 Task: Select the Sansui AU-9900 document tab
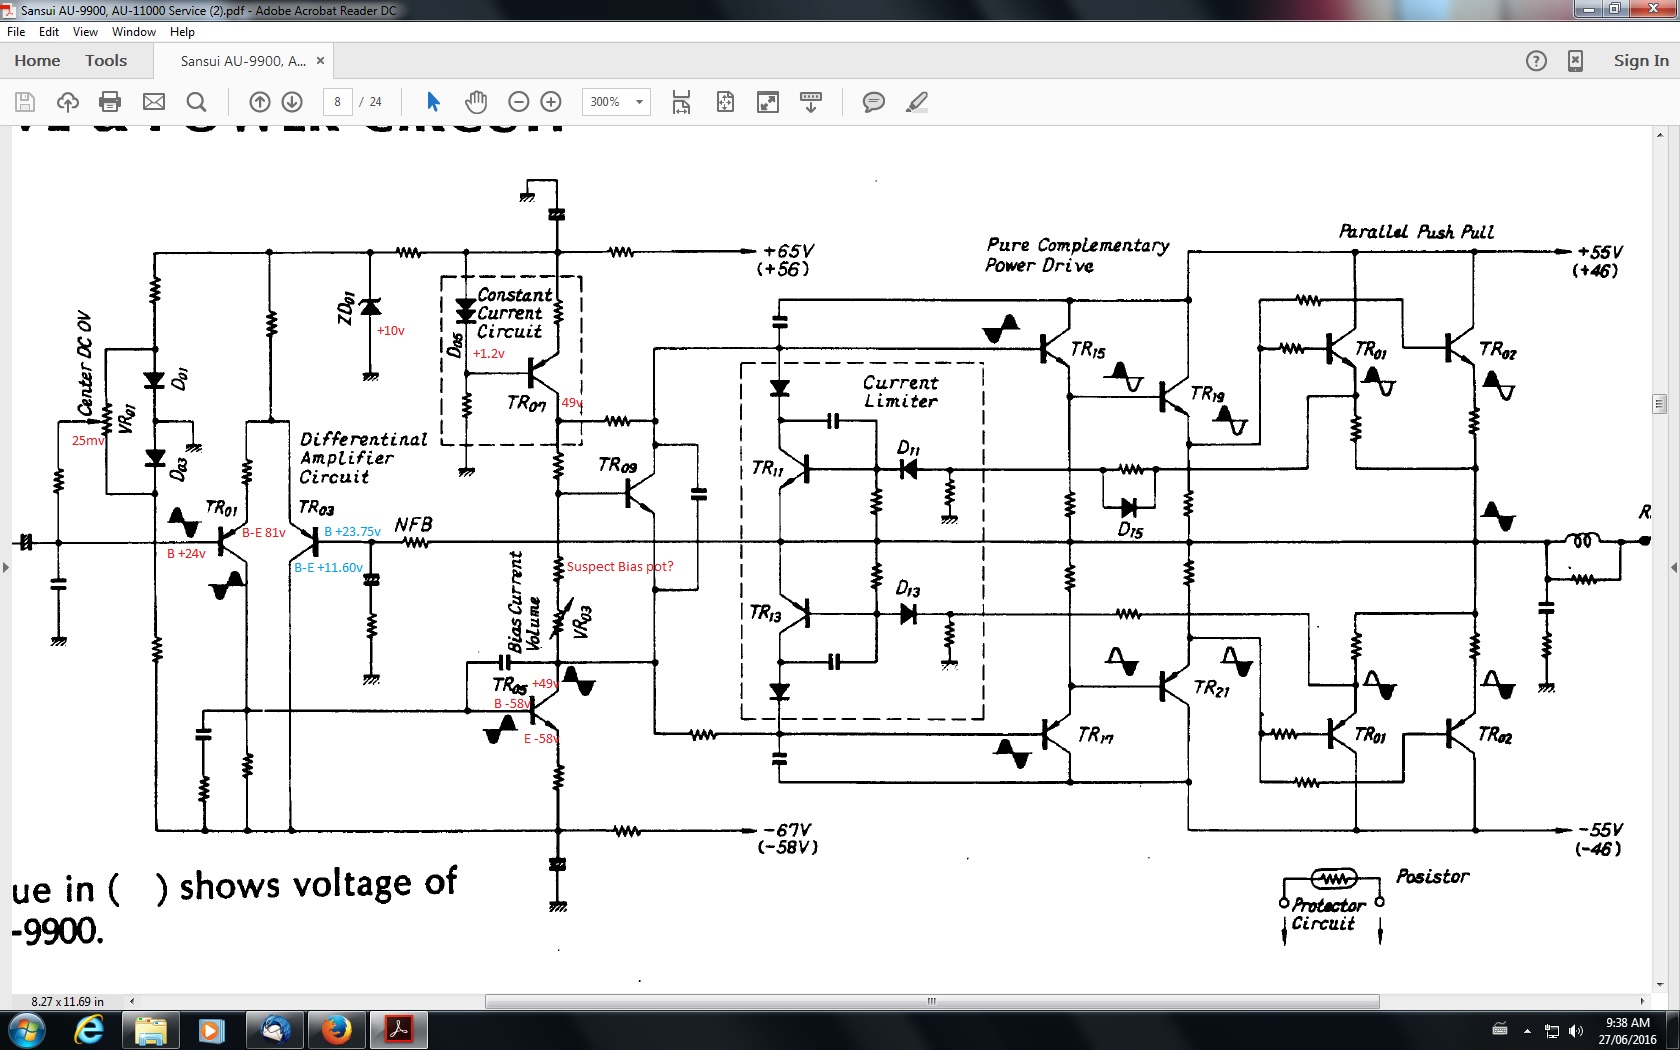[243, 61]
